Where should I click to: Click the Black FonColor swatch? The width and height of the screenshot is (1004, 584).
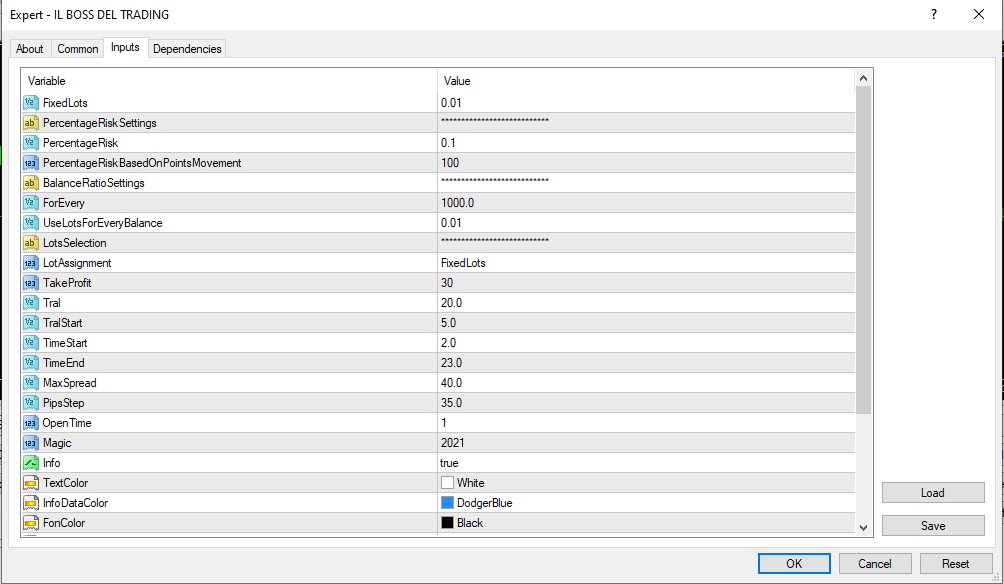pyautogui.click(x=447, y=523)
